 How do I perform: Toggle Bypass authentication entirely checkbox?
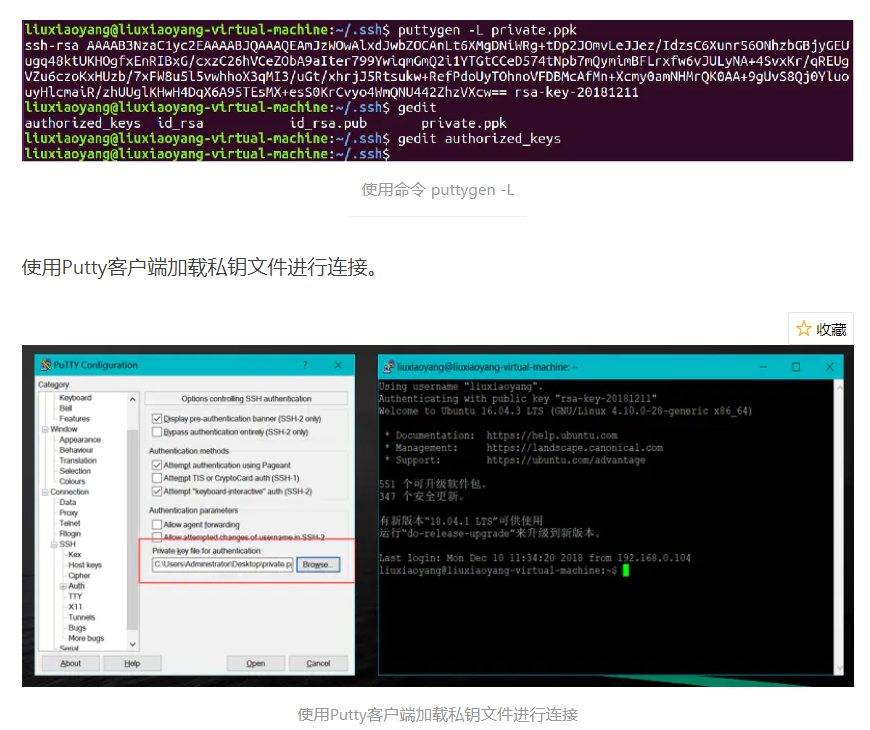[x=157, y=432]
